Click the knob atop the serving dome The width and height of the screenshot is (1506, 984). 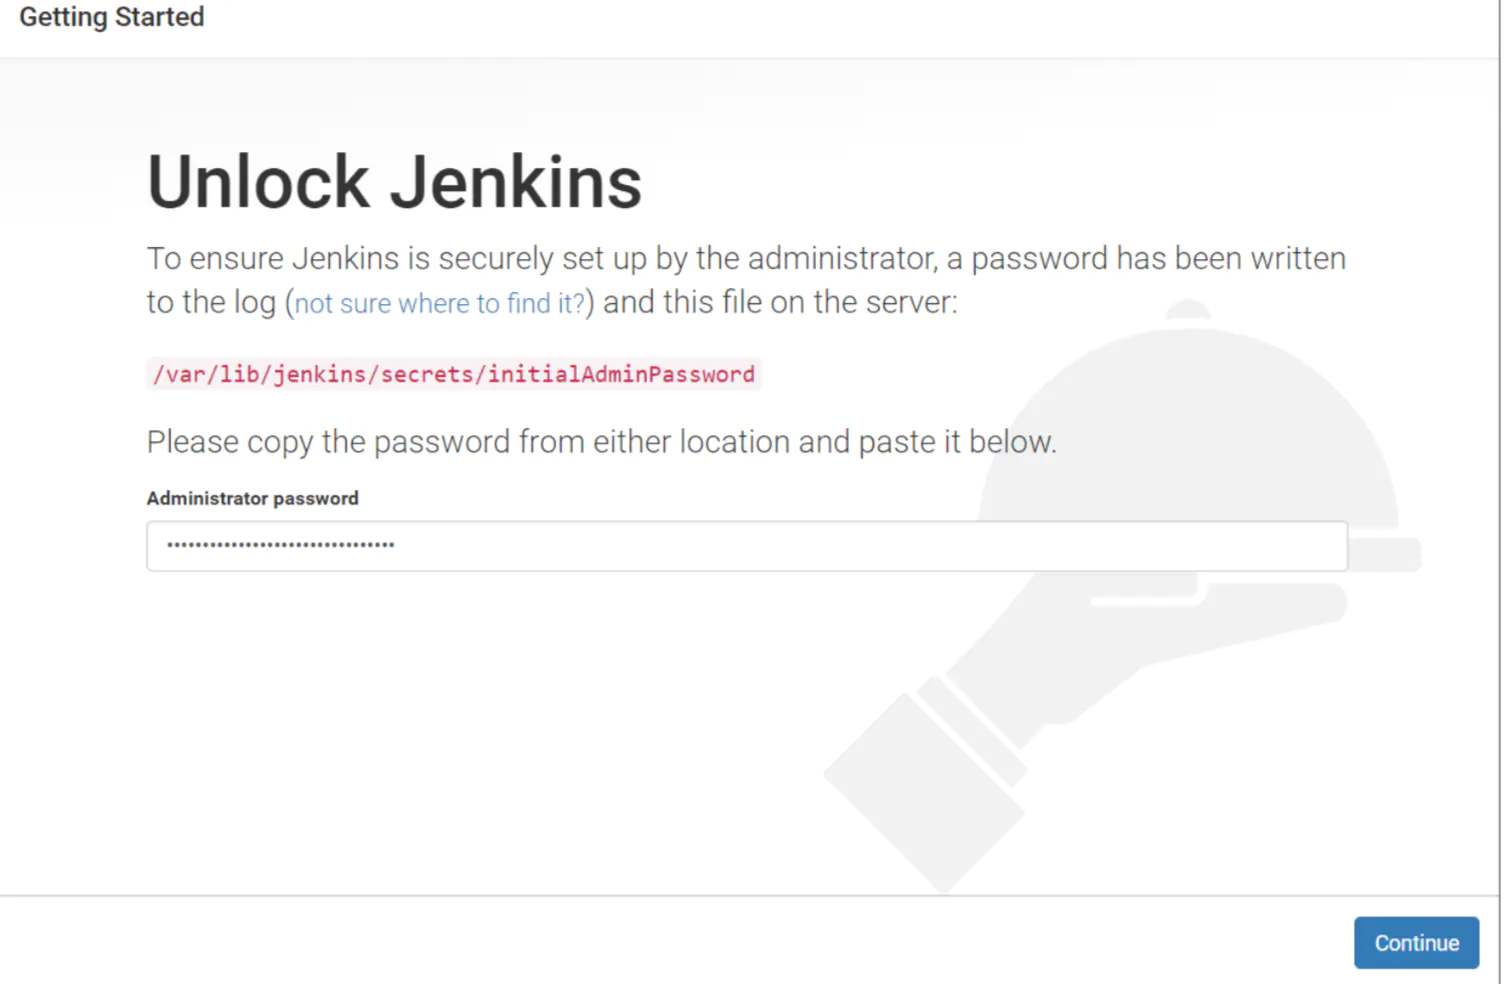(1188, 310)
